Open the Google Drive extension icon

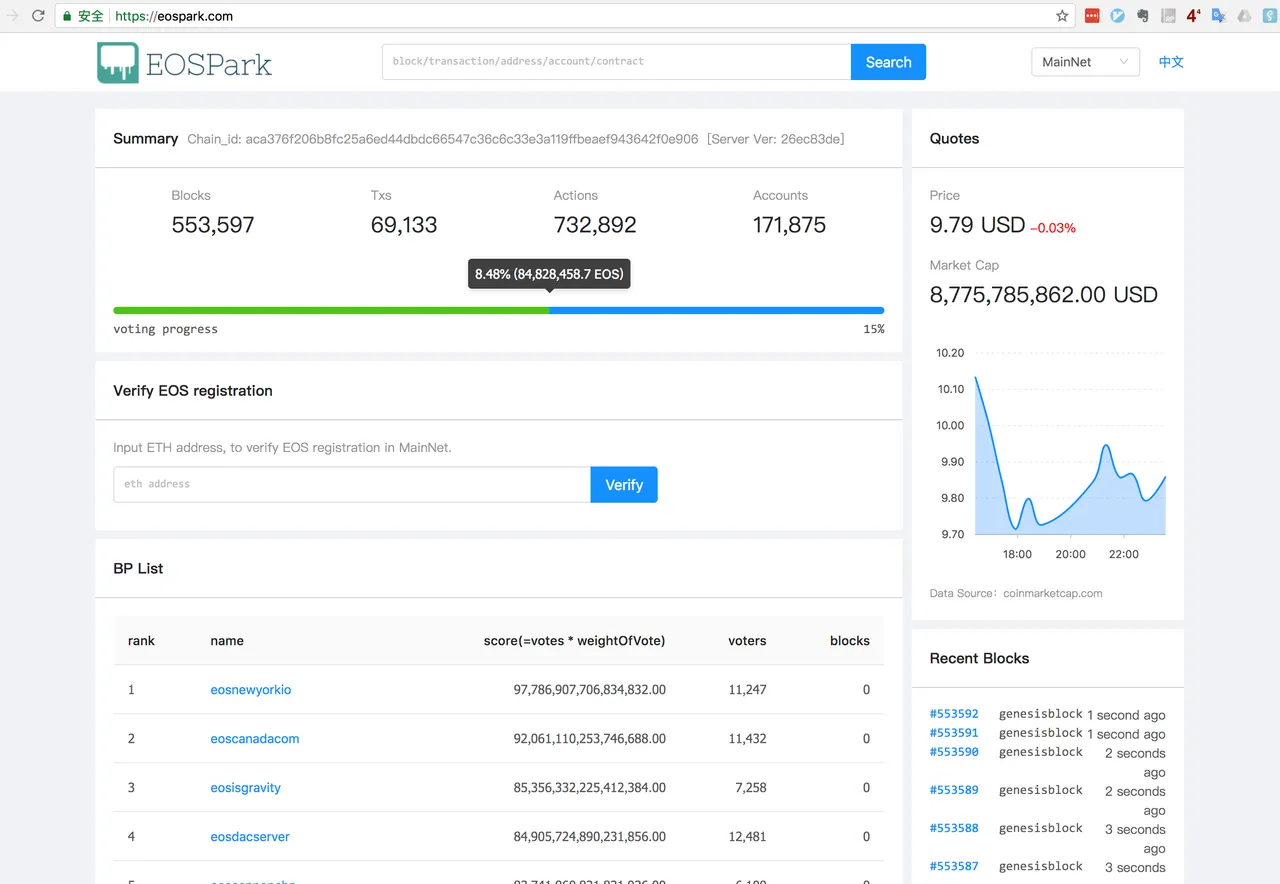(1244, 16)
